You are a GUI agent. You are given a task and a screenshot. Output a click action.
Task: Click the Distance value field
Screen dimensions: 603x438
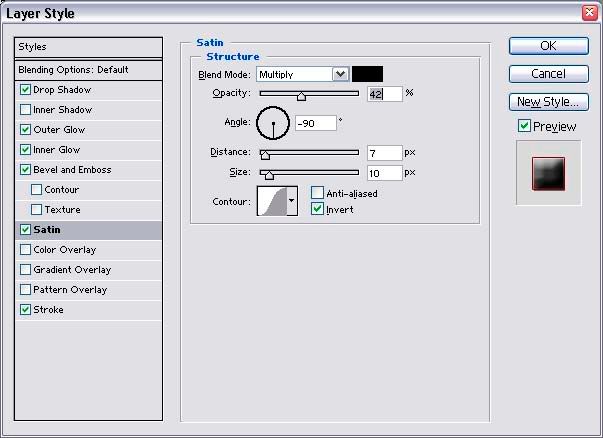point(385,153)
